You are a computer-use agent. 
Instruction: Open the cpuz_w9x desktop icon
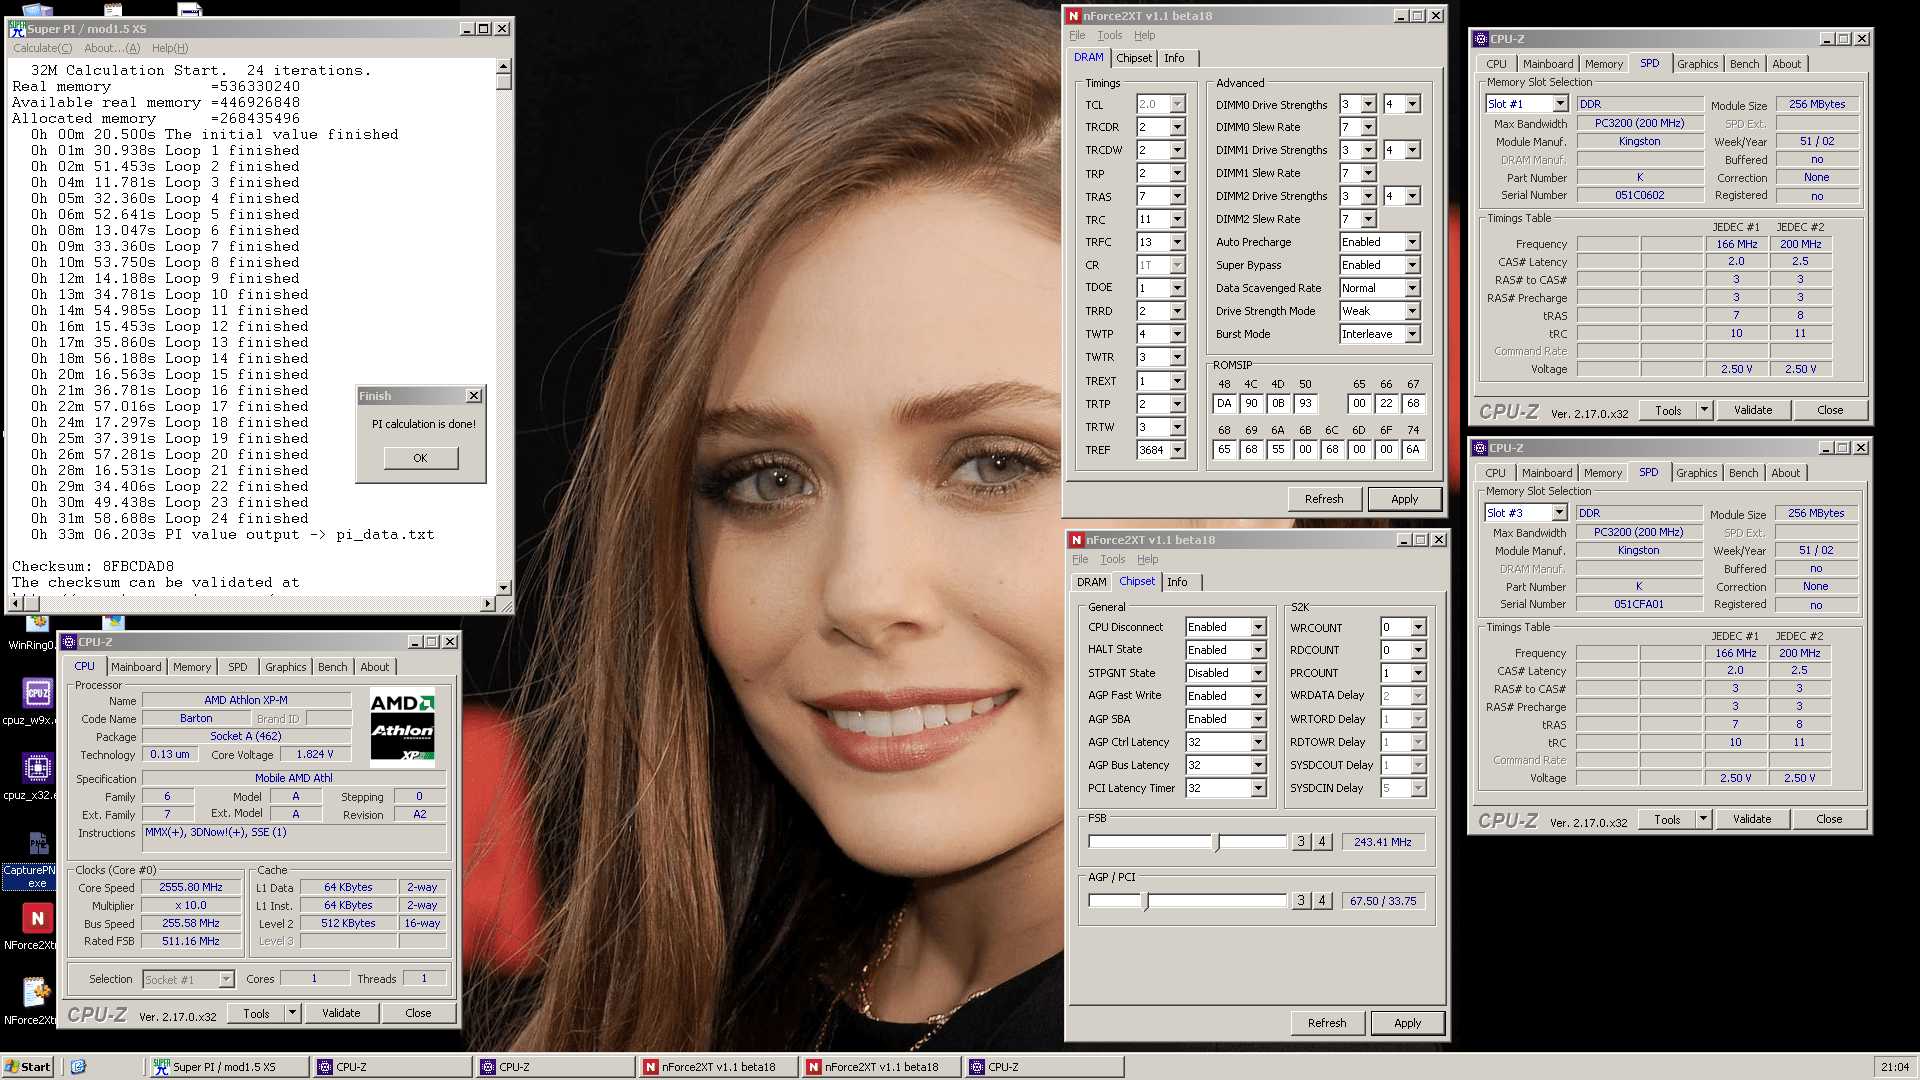[37, 693]
